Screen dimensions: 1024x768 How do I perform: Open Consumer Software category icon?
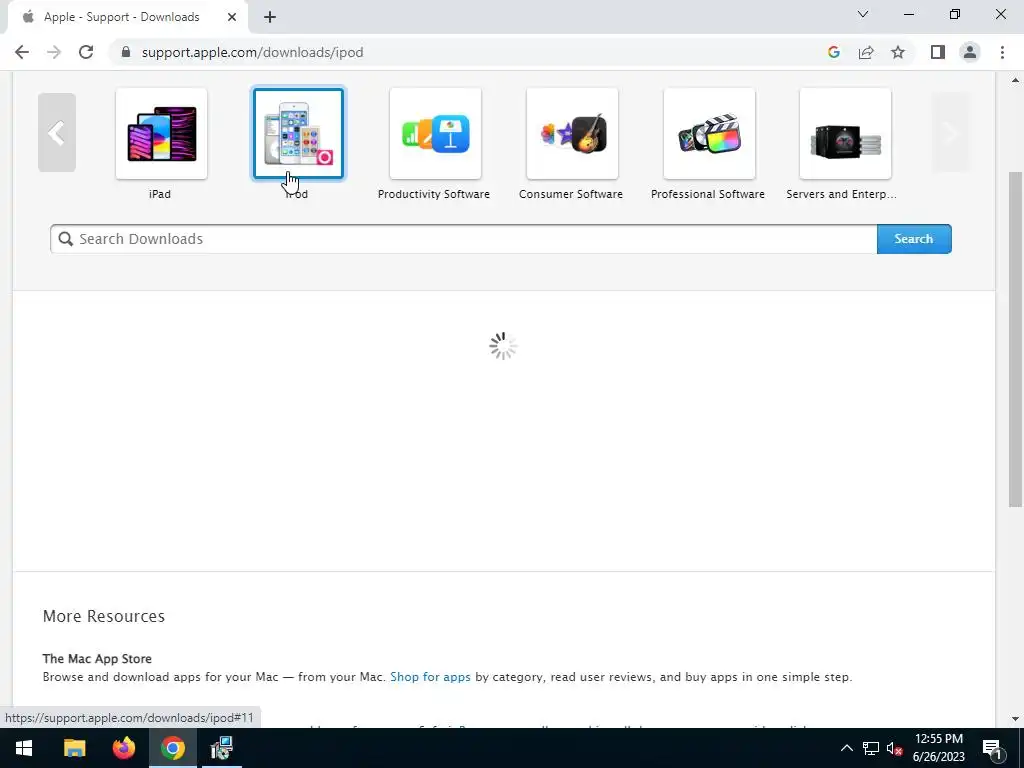click(572, 133)
